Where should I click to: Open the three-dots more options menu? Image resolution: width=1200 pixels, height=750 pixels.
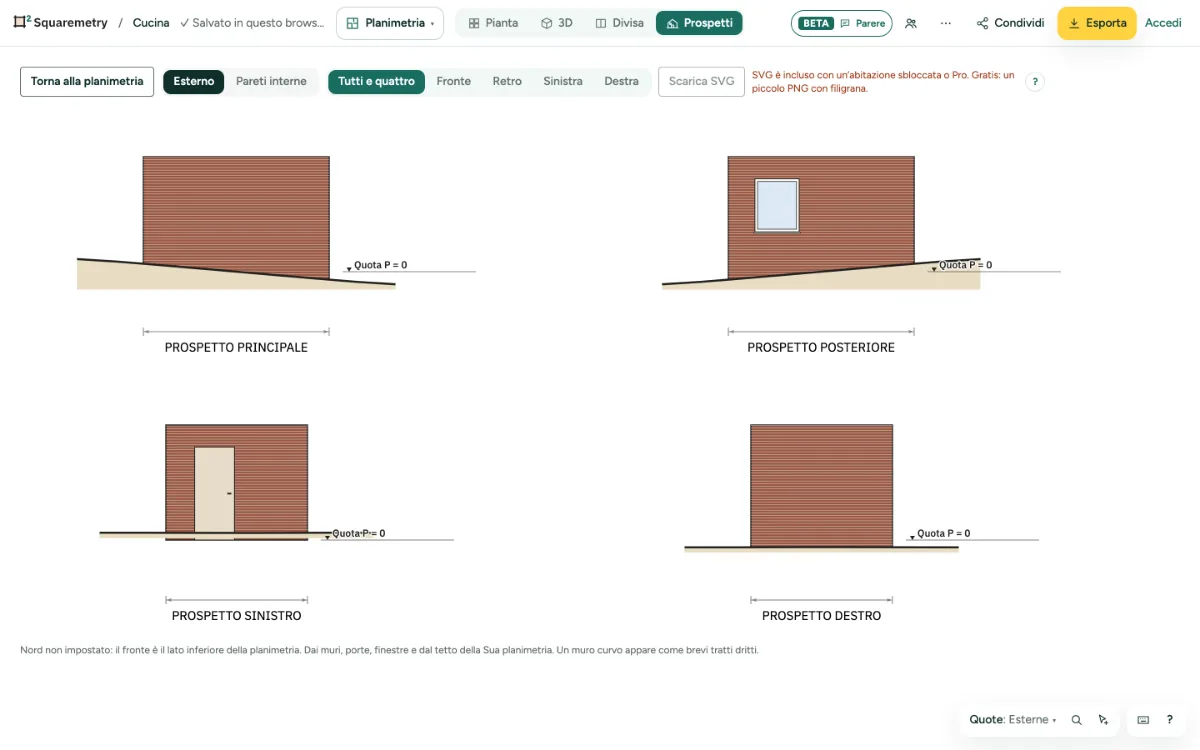click(x=946, y=23)
